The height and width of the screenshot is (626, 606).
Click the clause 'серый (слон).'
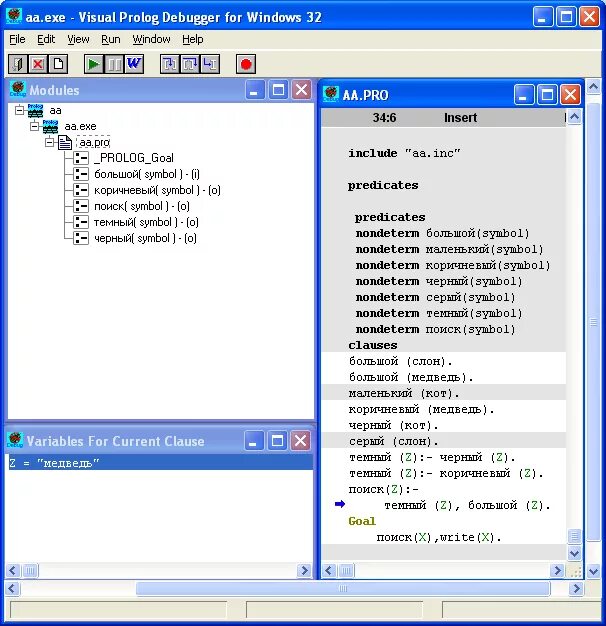tap(393, 441)
